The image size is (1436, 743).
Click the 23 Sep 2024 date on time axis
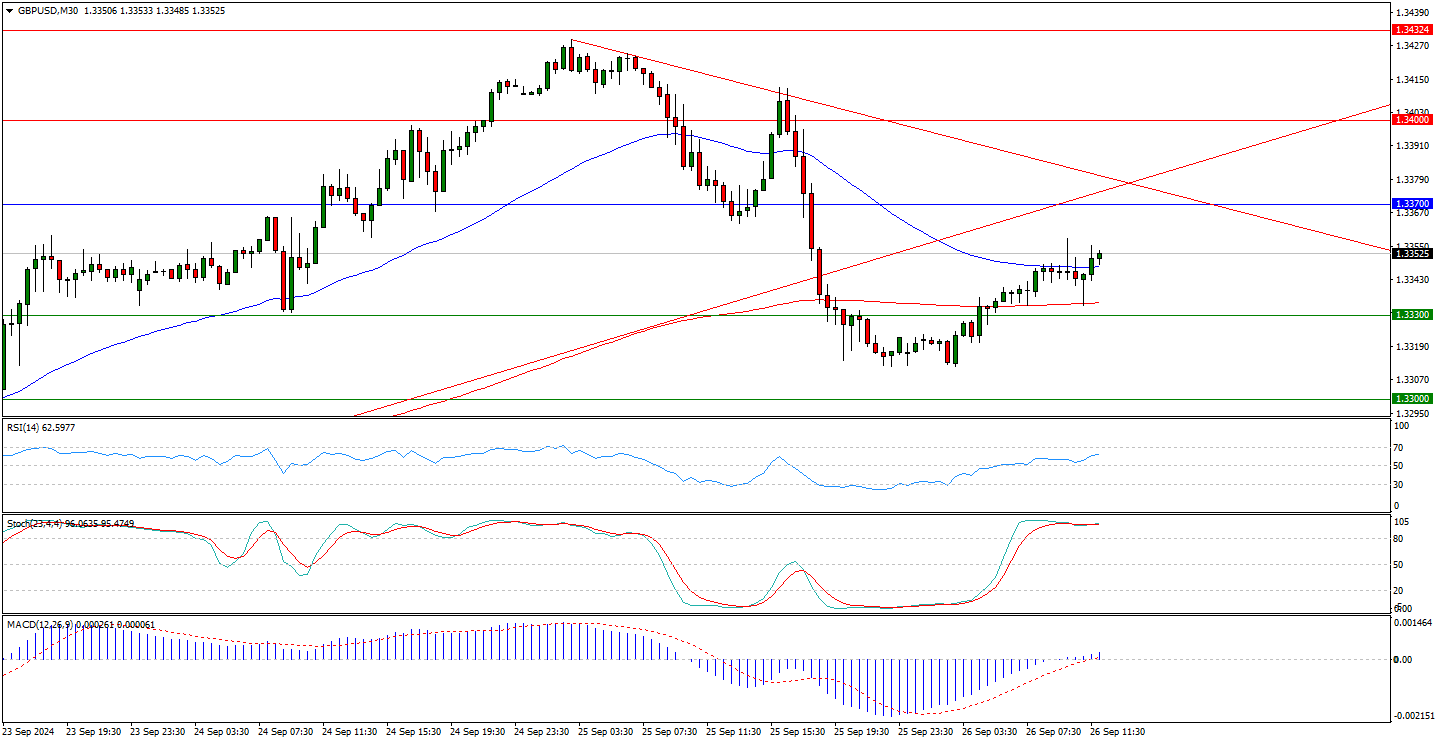(x=31, y=732)
